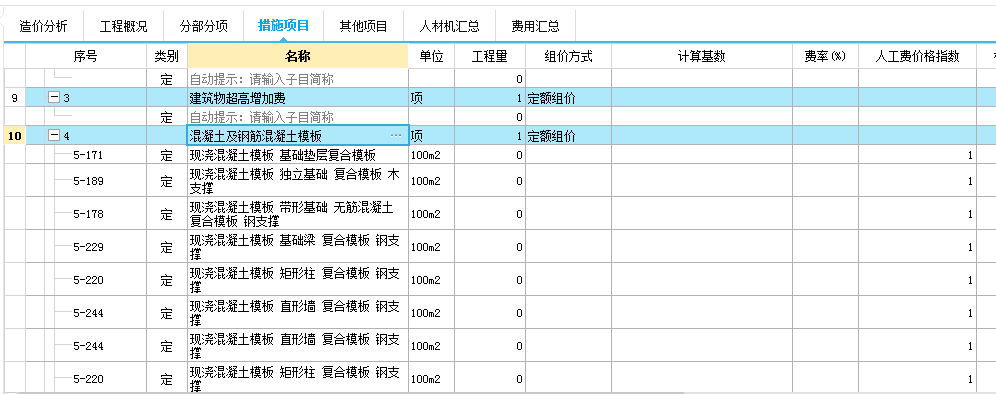
Task: Open the 费用汇总 tab
Action: click(x=535, y=26)
